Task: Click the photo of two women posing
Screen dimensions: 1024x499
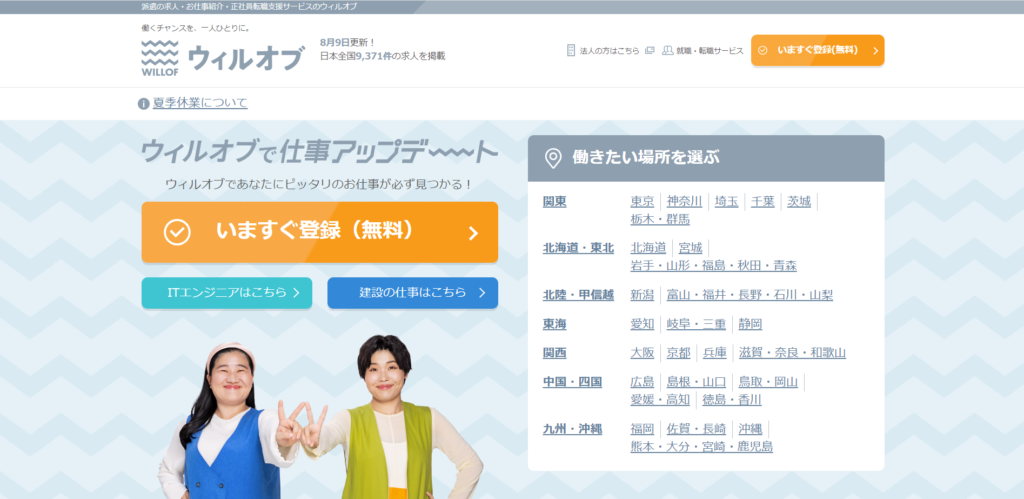Action: pos(320,417)
